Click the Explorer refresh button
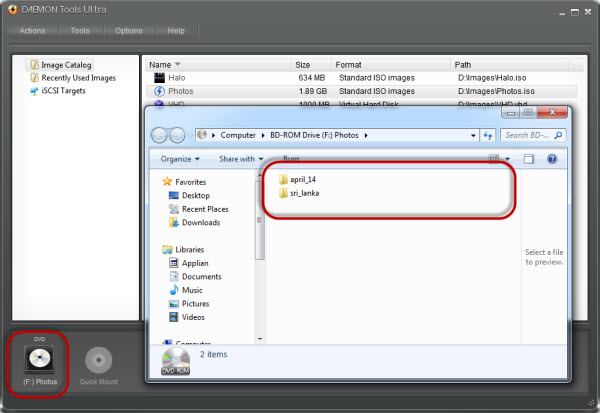The image size is (600, 413). [488, 135]
